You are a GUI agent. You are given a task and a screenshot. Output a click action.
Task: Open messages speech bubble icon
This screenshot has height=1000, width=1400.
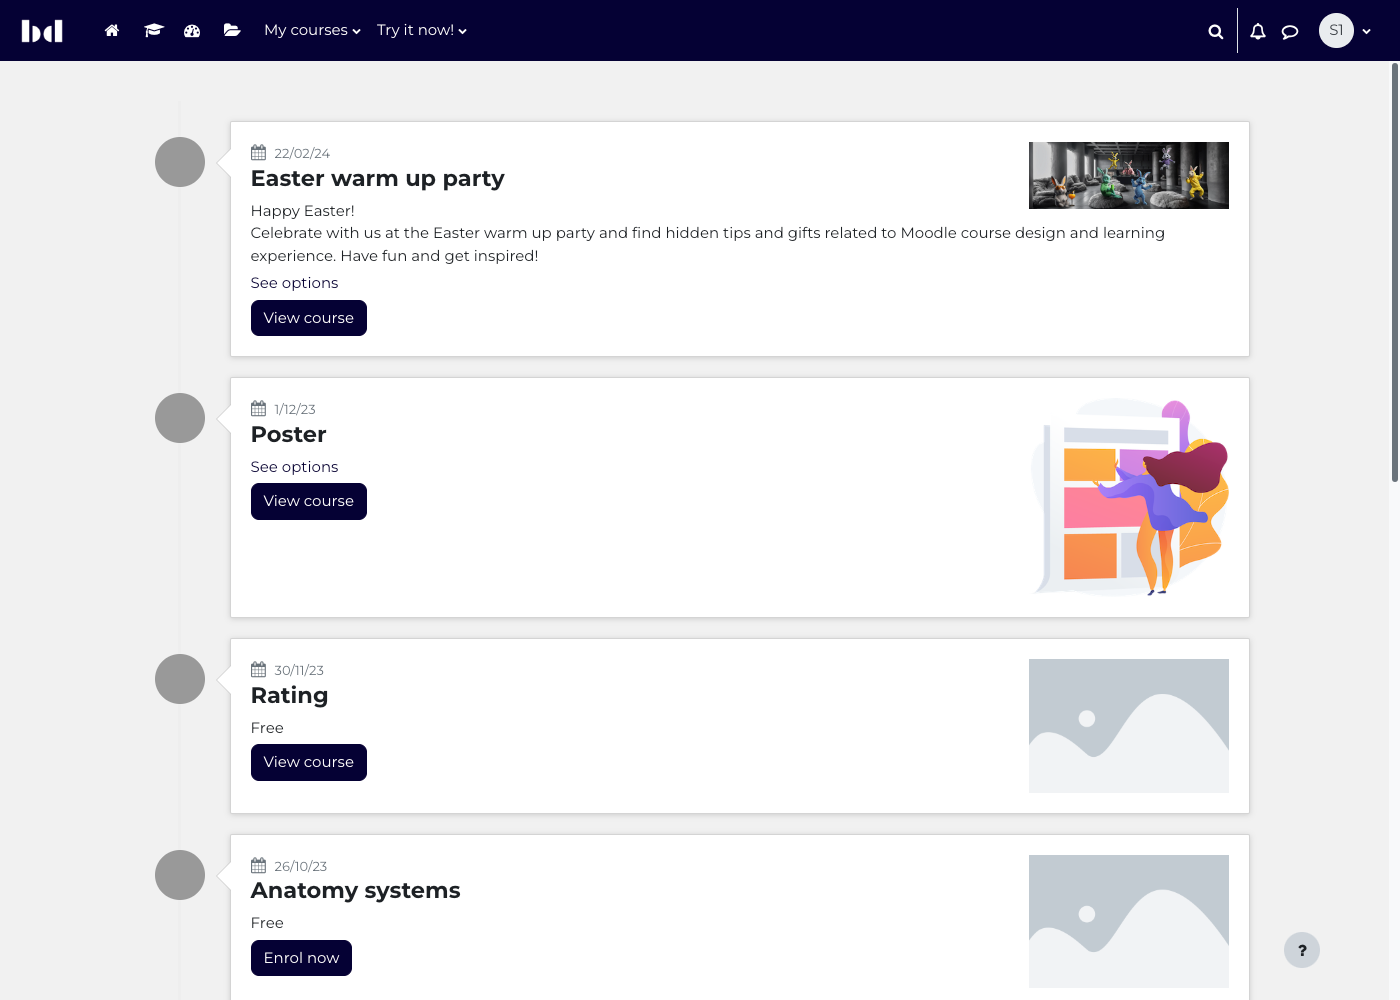[x=1290, y=31]
